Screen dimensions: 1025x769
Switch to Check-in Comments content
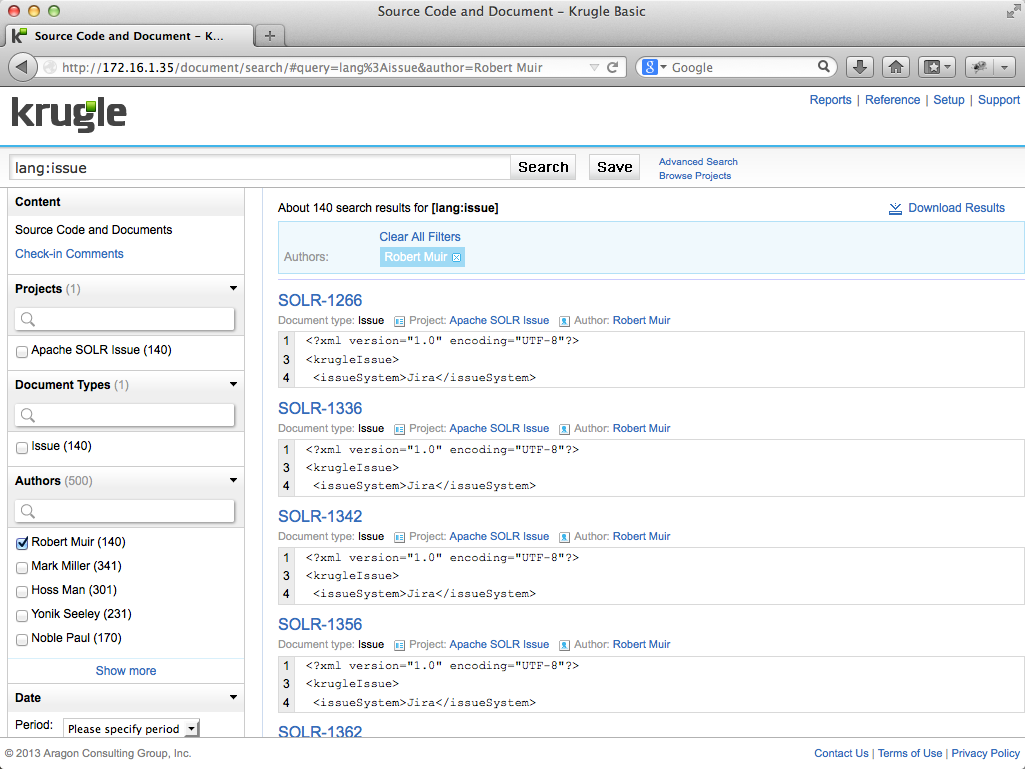[x=69, y=254]
